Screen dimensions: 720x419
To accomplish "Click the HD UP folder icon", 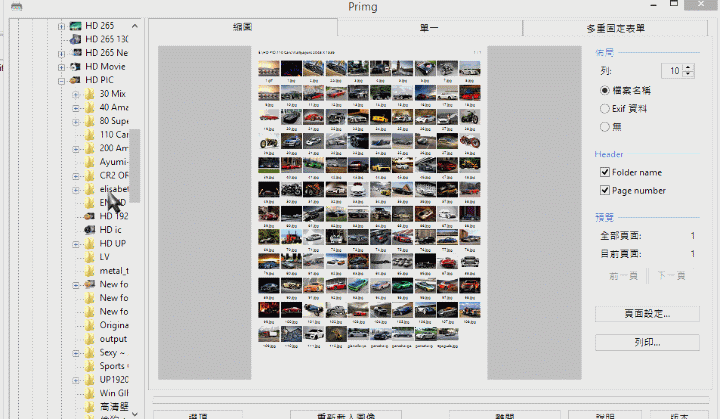I will [x=90, y=243].
